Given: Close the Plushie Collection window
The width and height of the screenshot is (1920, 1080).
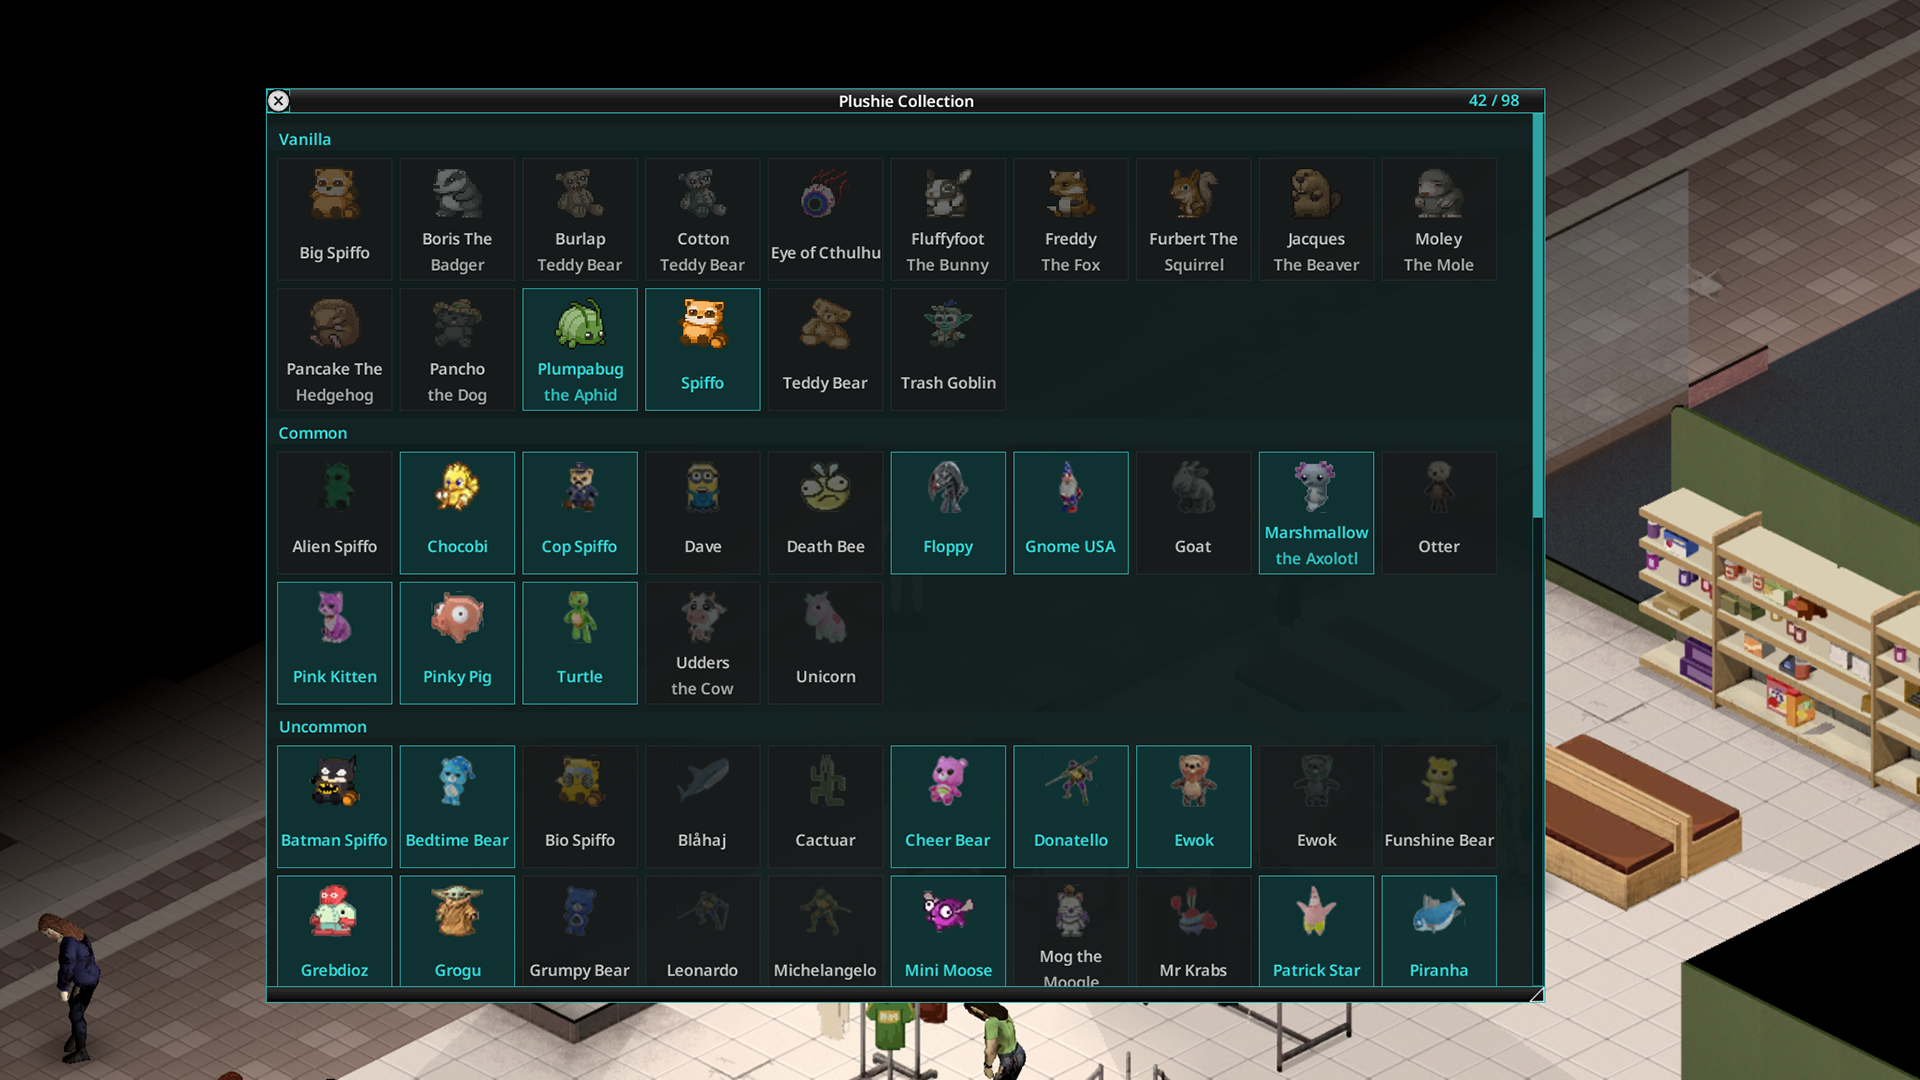Looking at the screenshot, I should pyautogui.click(x=279, y=101).
